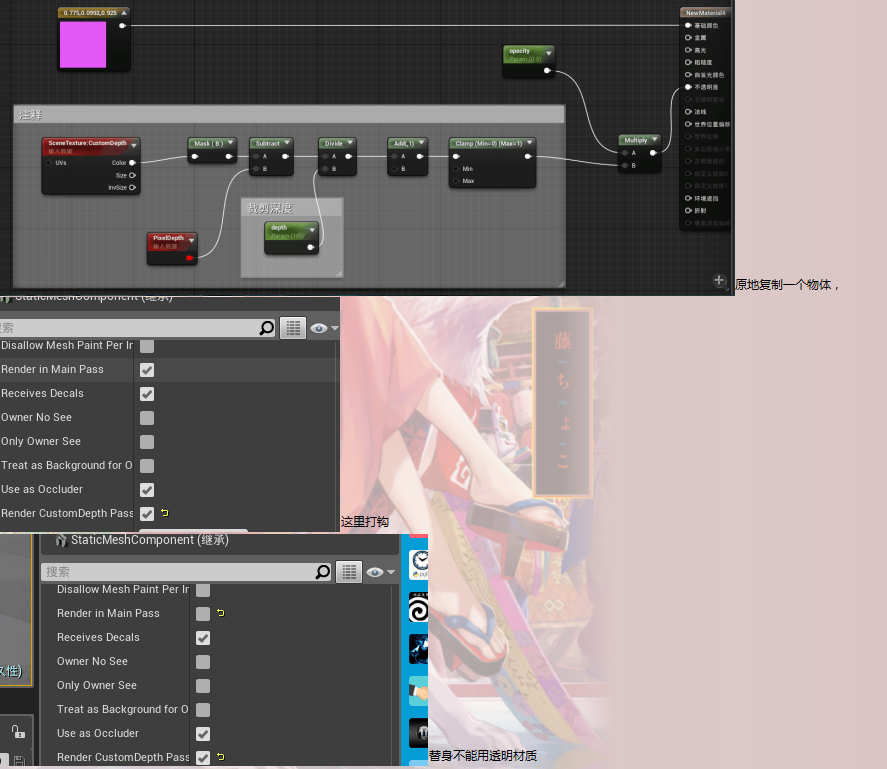887x769 pixels.
Task: Open the eye visibility dropdown in lower panel
Action: (380, 573)
